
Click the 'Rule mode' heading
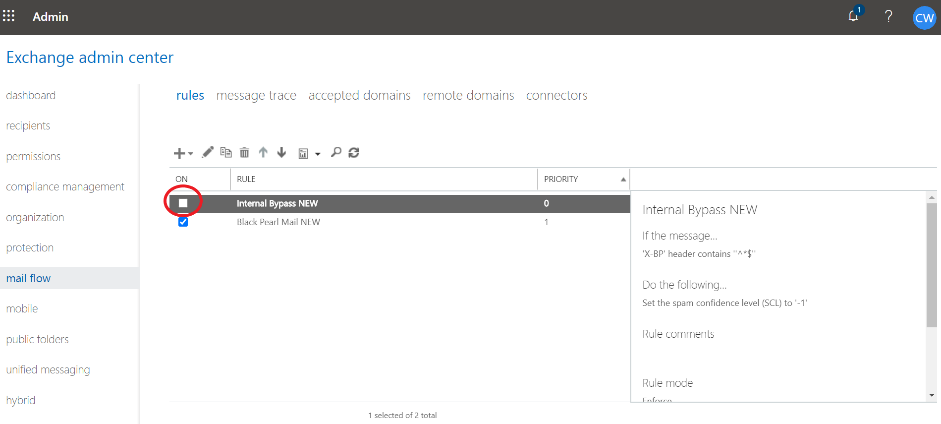coord(667,383)
